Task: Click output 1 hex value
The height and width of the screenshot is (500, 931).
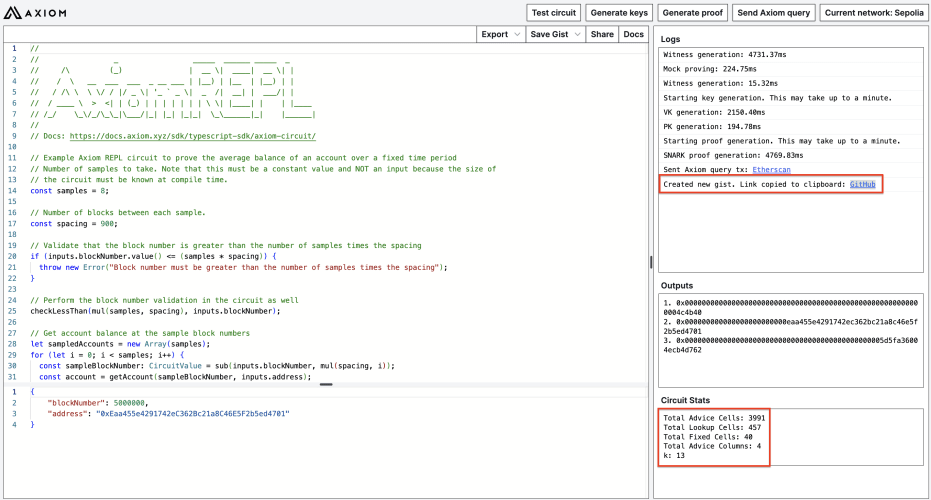Action: click(x=790, y=308)
